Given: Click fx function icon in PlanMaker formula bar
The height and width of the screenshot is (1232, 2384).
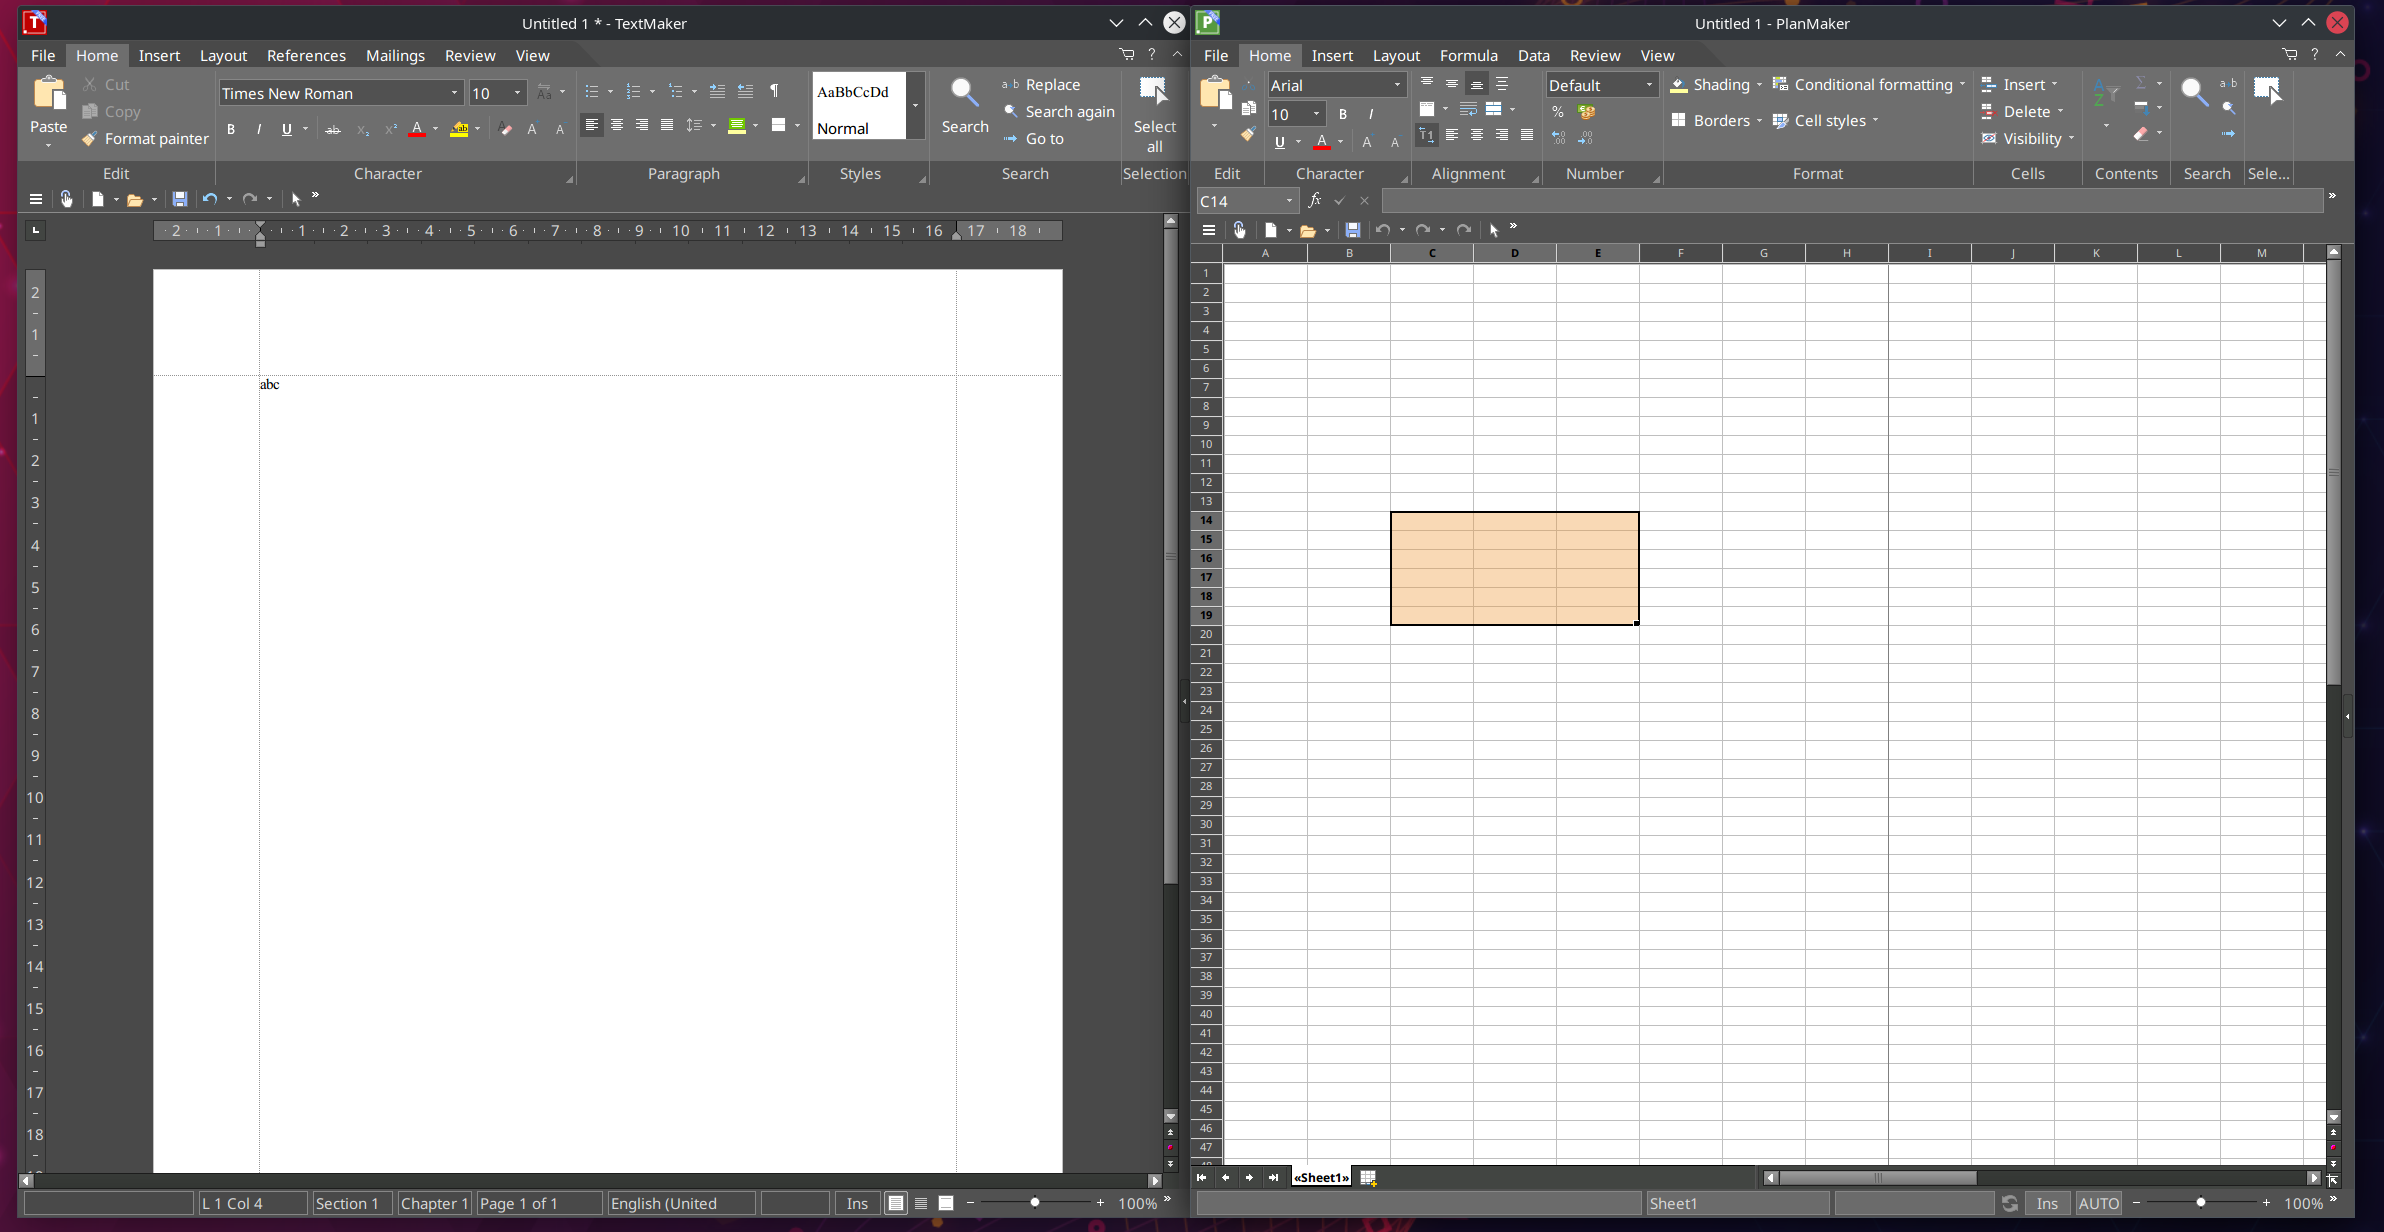Looking at the screenshot, I should [x=1315, y=200].
